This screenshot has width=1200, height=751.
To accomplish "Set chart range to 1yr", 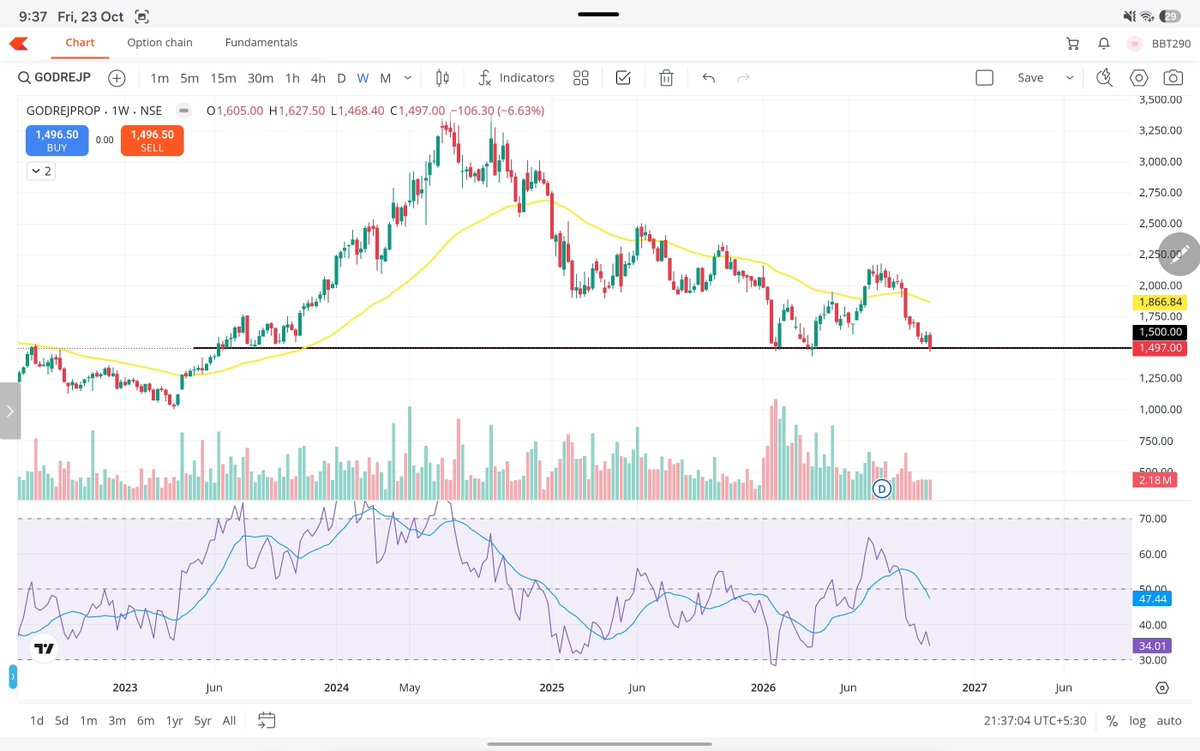I will click(175, 721).
